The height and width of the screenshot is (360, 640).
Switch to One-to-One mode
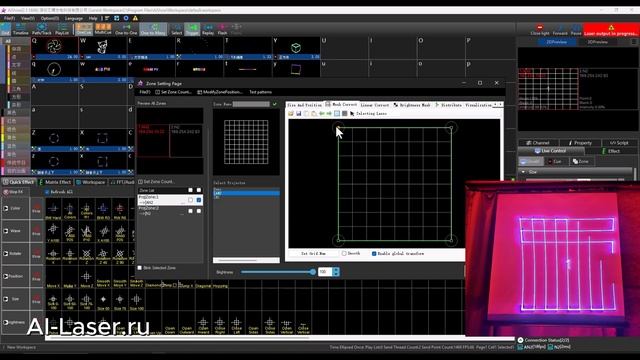click(126, 29)
